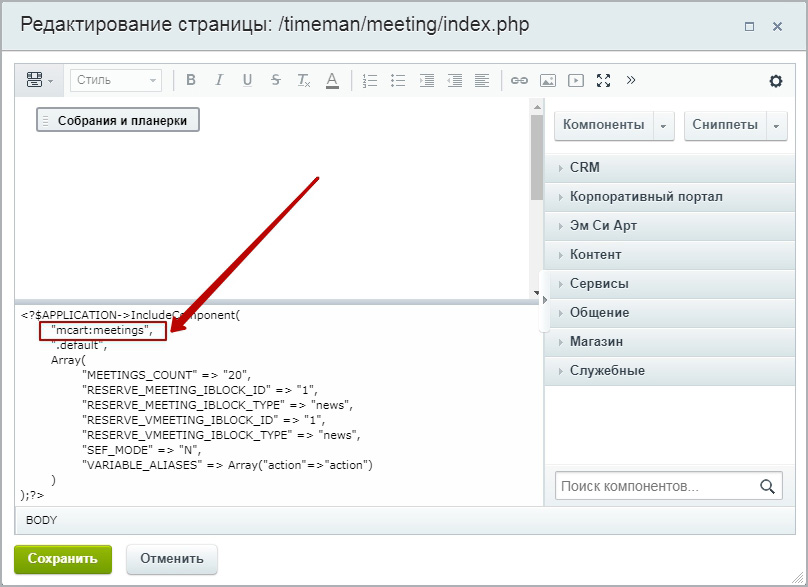
Task: Click the Отменить button
Action: (171, 559)
